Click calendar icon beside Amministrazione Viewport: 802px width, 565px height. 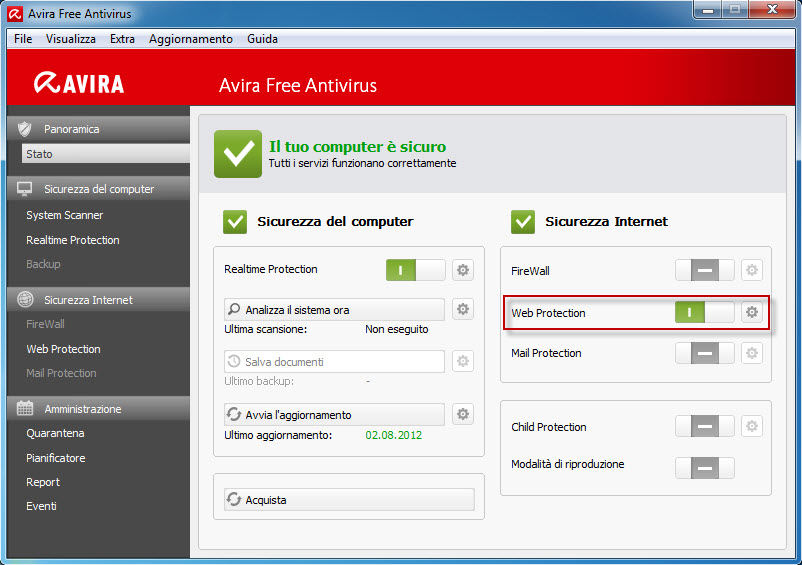tap(25, 408)
